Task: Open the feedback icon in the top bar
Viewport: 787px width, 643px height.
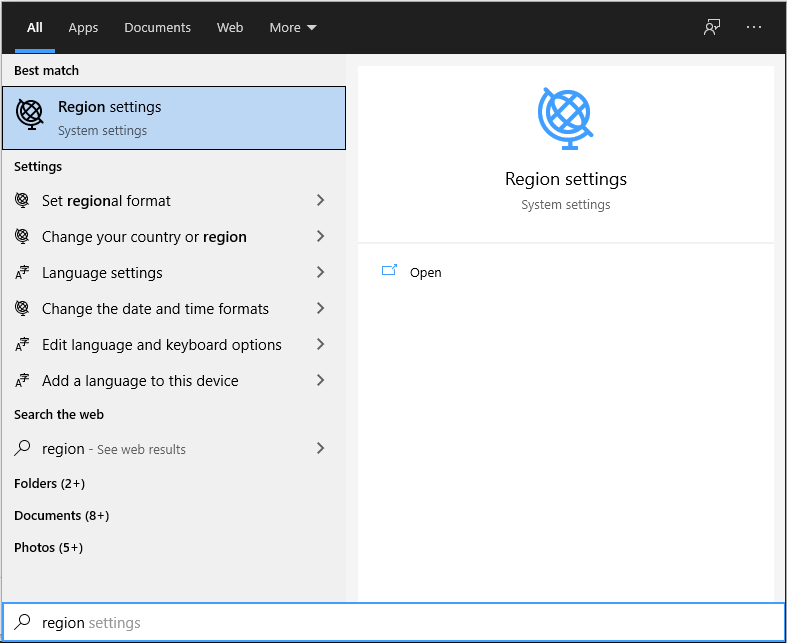Action: coord(712,27)
